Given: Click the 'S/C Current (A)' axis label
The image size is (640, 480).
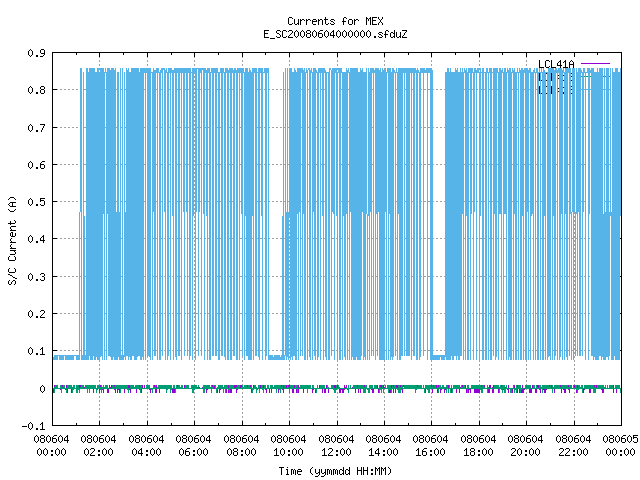Looking at the screenshot, I should click(x=13, y=240).
